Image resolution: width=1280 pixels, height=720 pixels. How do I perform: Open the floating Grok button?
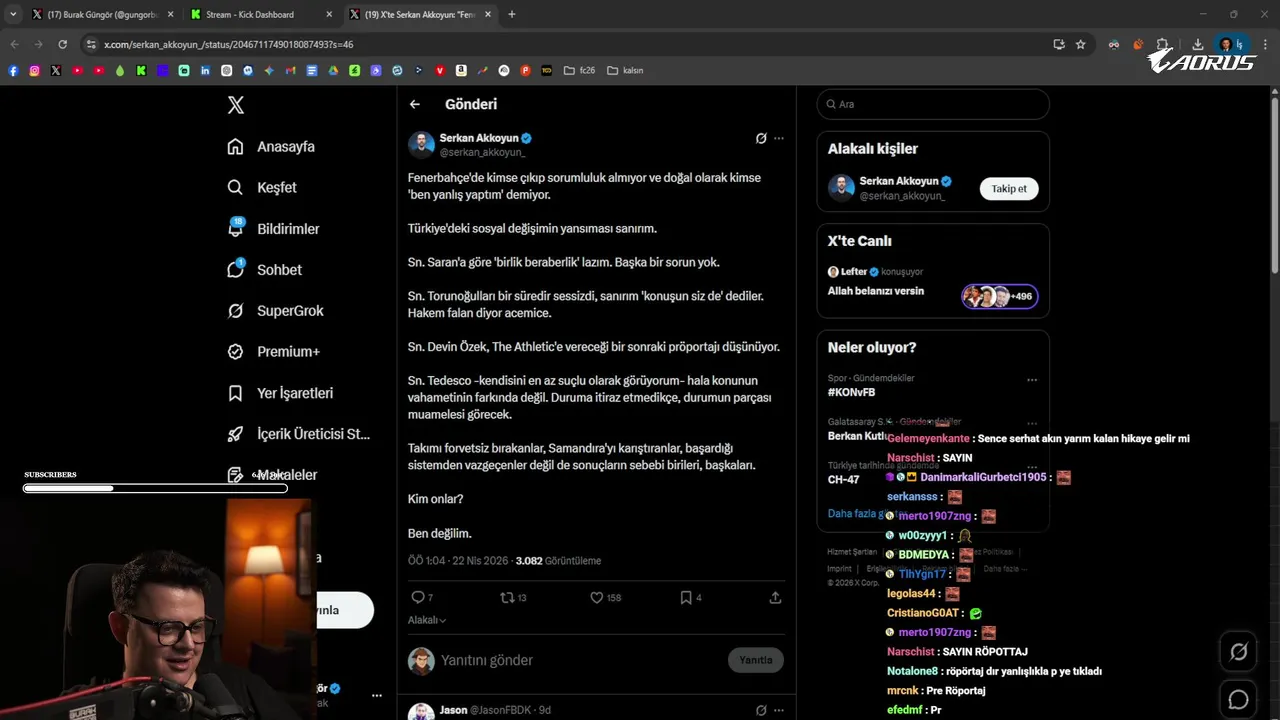pyautogui.click(x=1238, y=652)
